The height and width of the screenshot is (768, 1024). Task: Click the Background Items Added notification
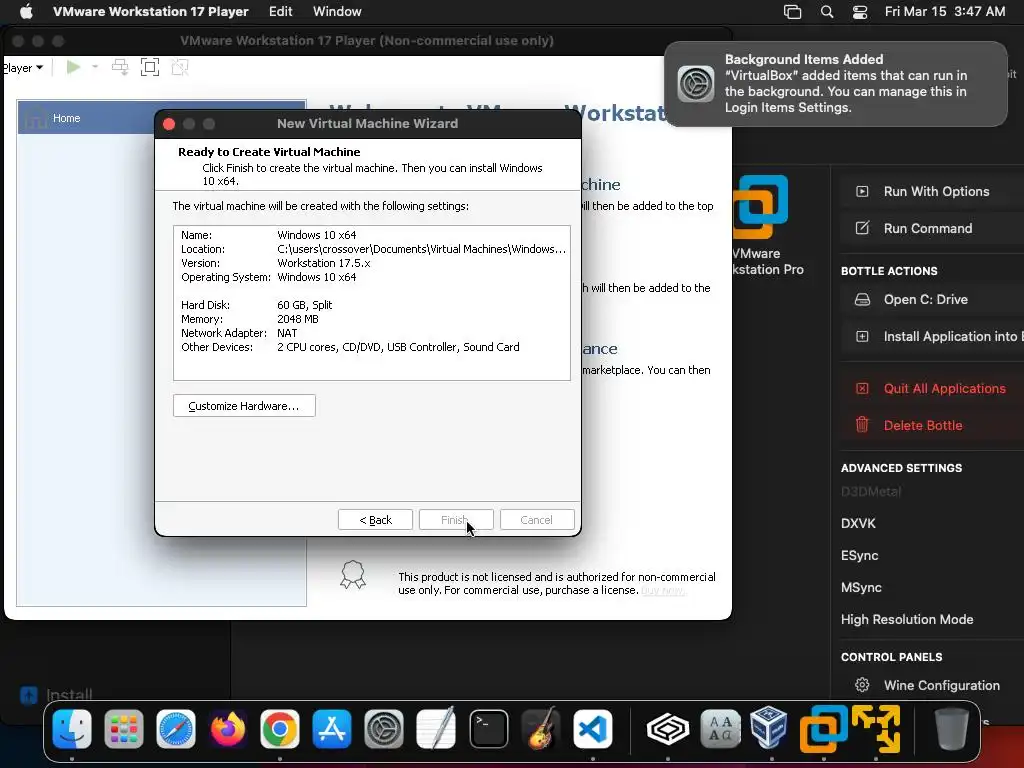836,84
